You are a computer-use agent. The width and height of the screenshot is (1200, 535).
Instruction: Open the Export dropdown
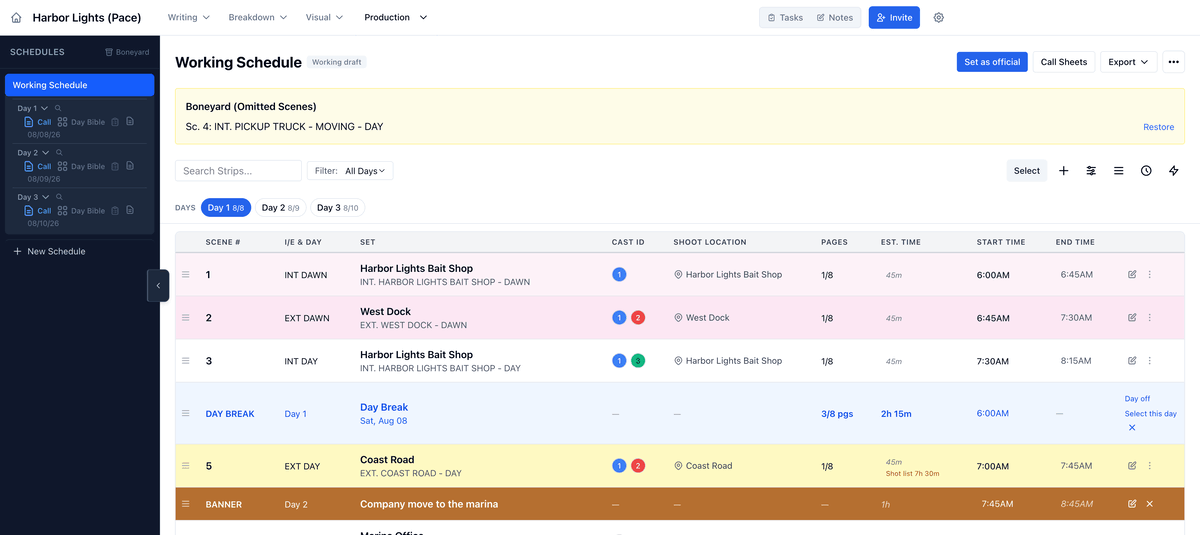coord(1129,62)
